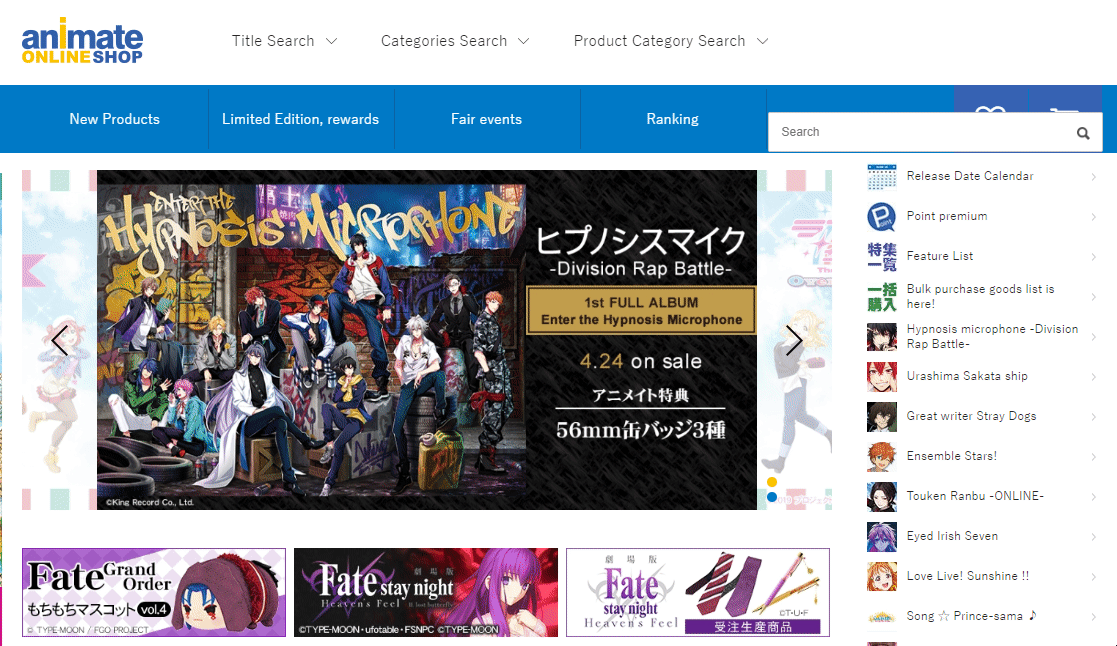
Task: Click the Feature List kanji icon
Action: pos(881,256)
